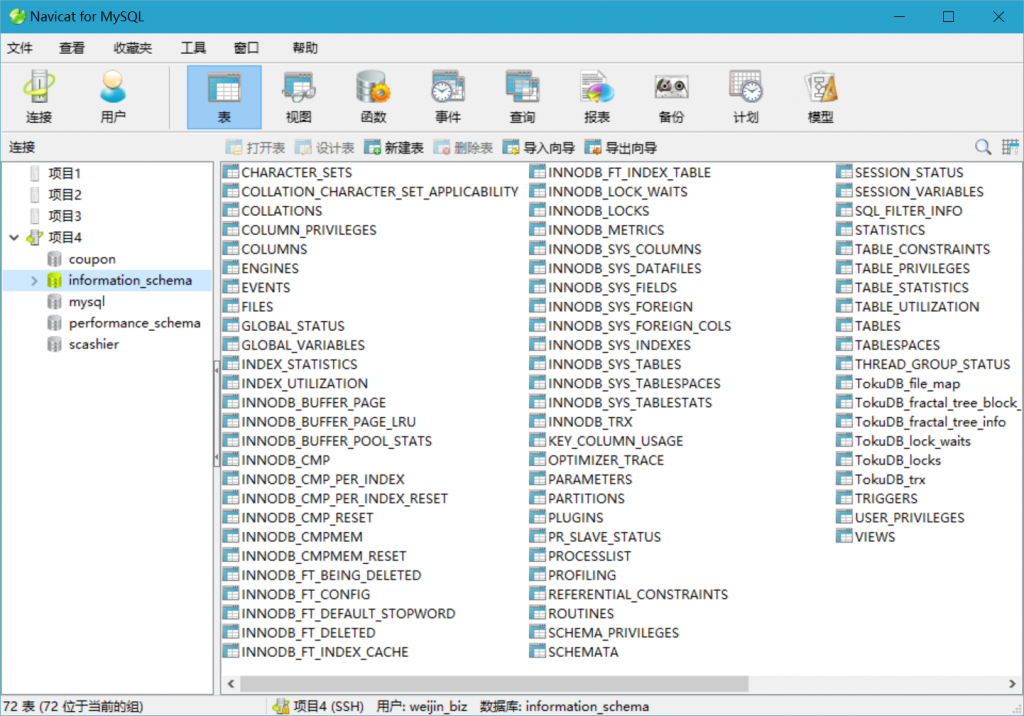Click the 新建表 (New Table) button
Image resolution: width=1024 pixels, height=716 pixels.
tap(394, 148)
